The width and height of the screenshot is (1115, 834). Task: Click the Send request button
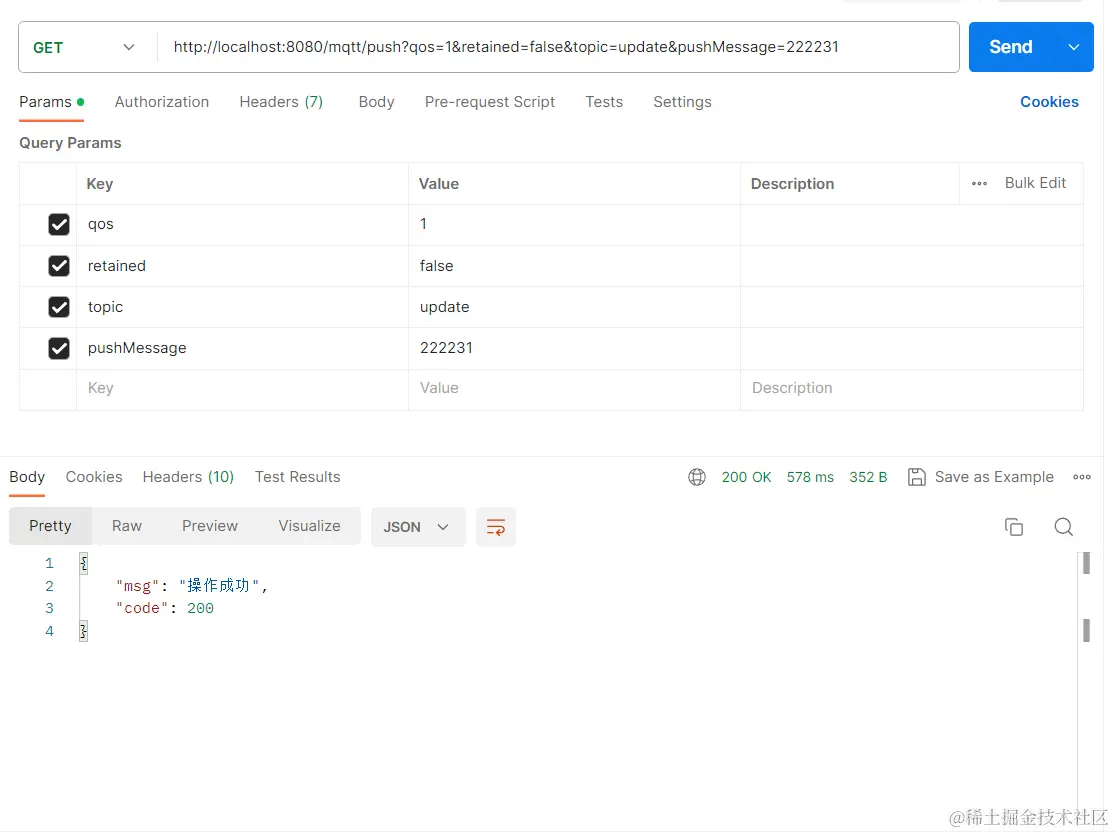[x=1010, y=47]
